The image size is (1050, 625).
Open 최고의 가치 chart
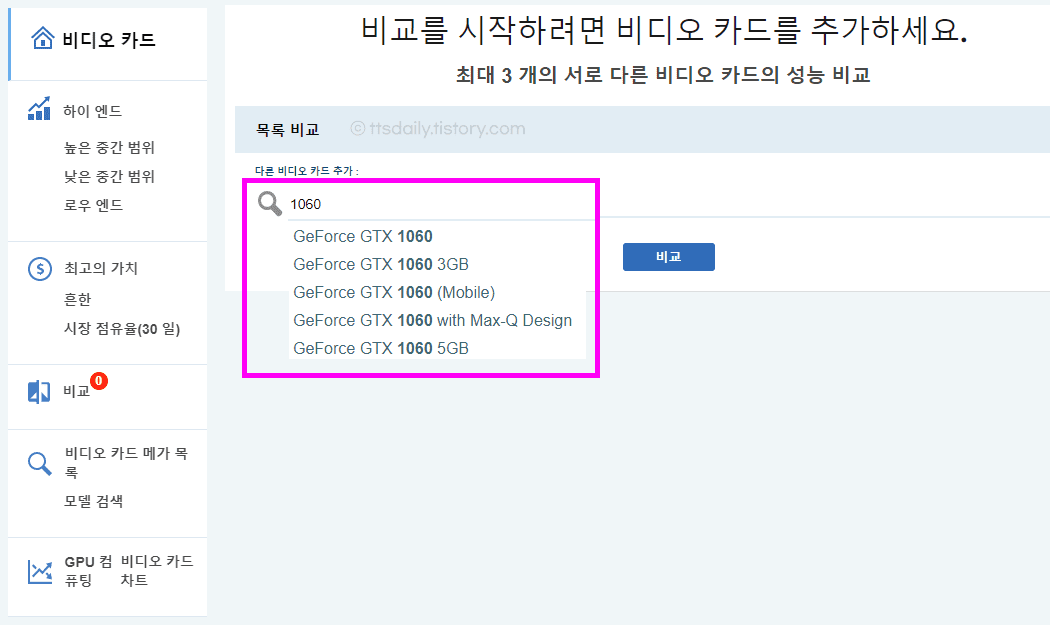(x=101, y=268)
